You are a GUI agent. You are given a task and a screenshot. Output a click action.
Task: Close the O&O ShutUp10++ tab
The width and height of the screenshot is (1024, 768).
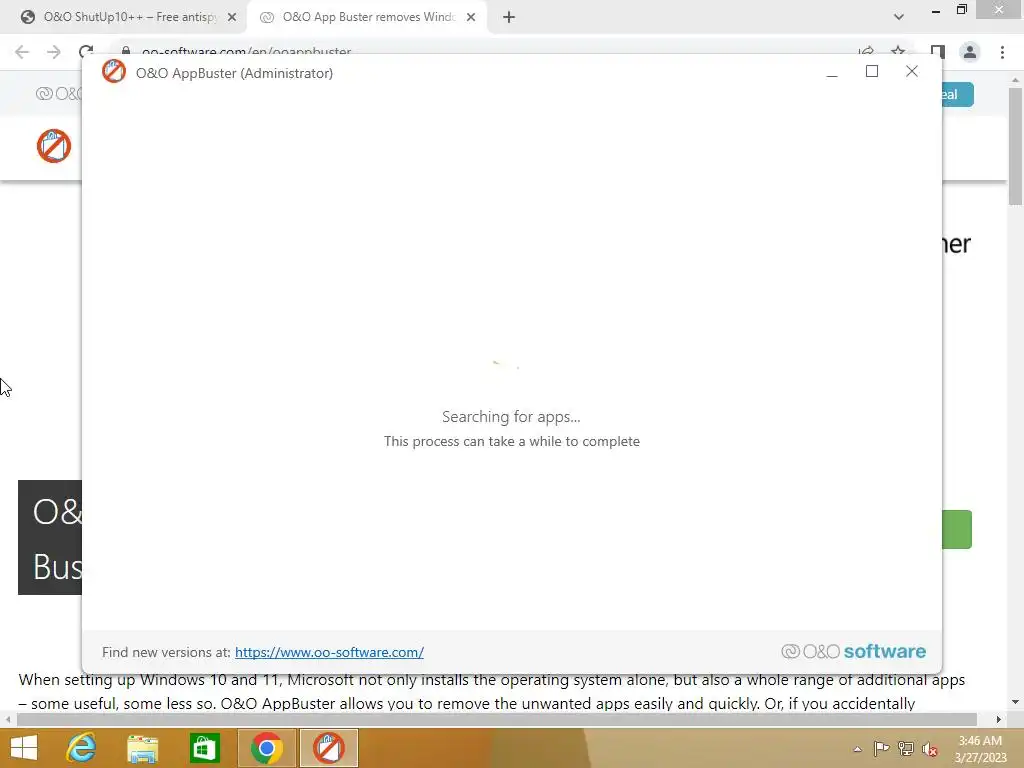pos(232,17)
